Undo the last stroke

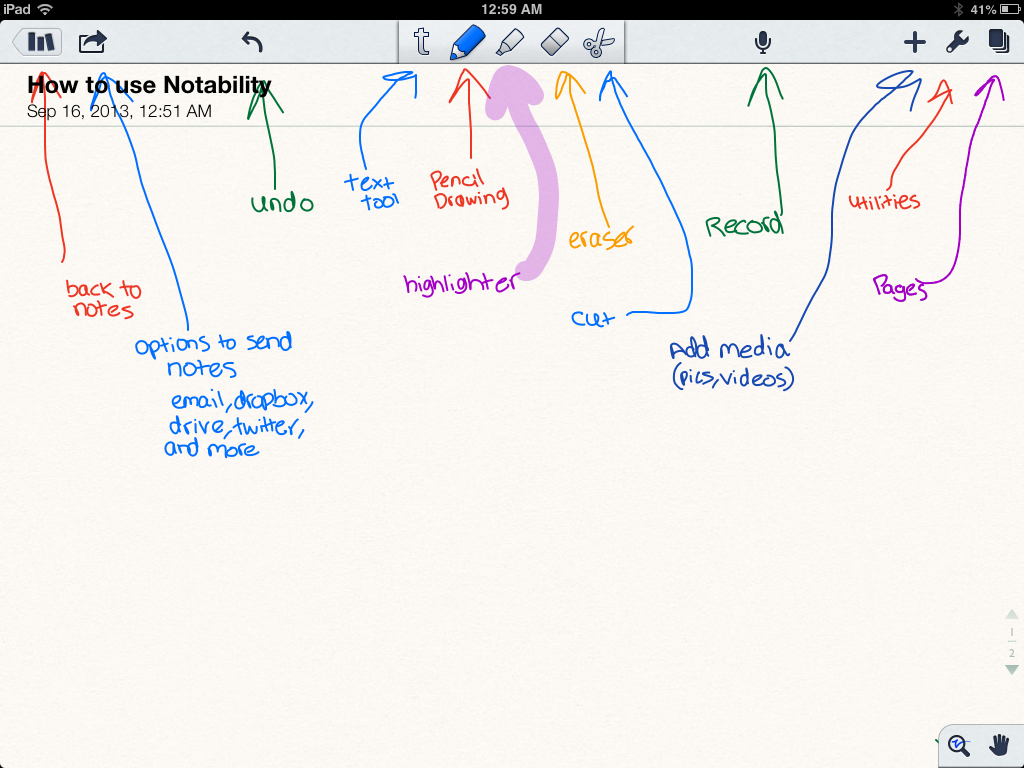coord(252,42)
